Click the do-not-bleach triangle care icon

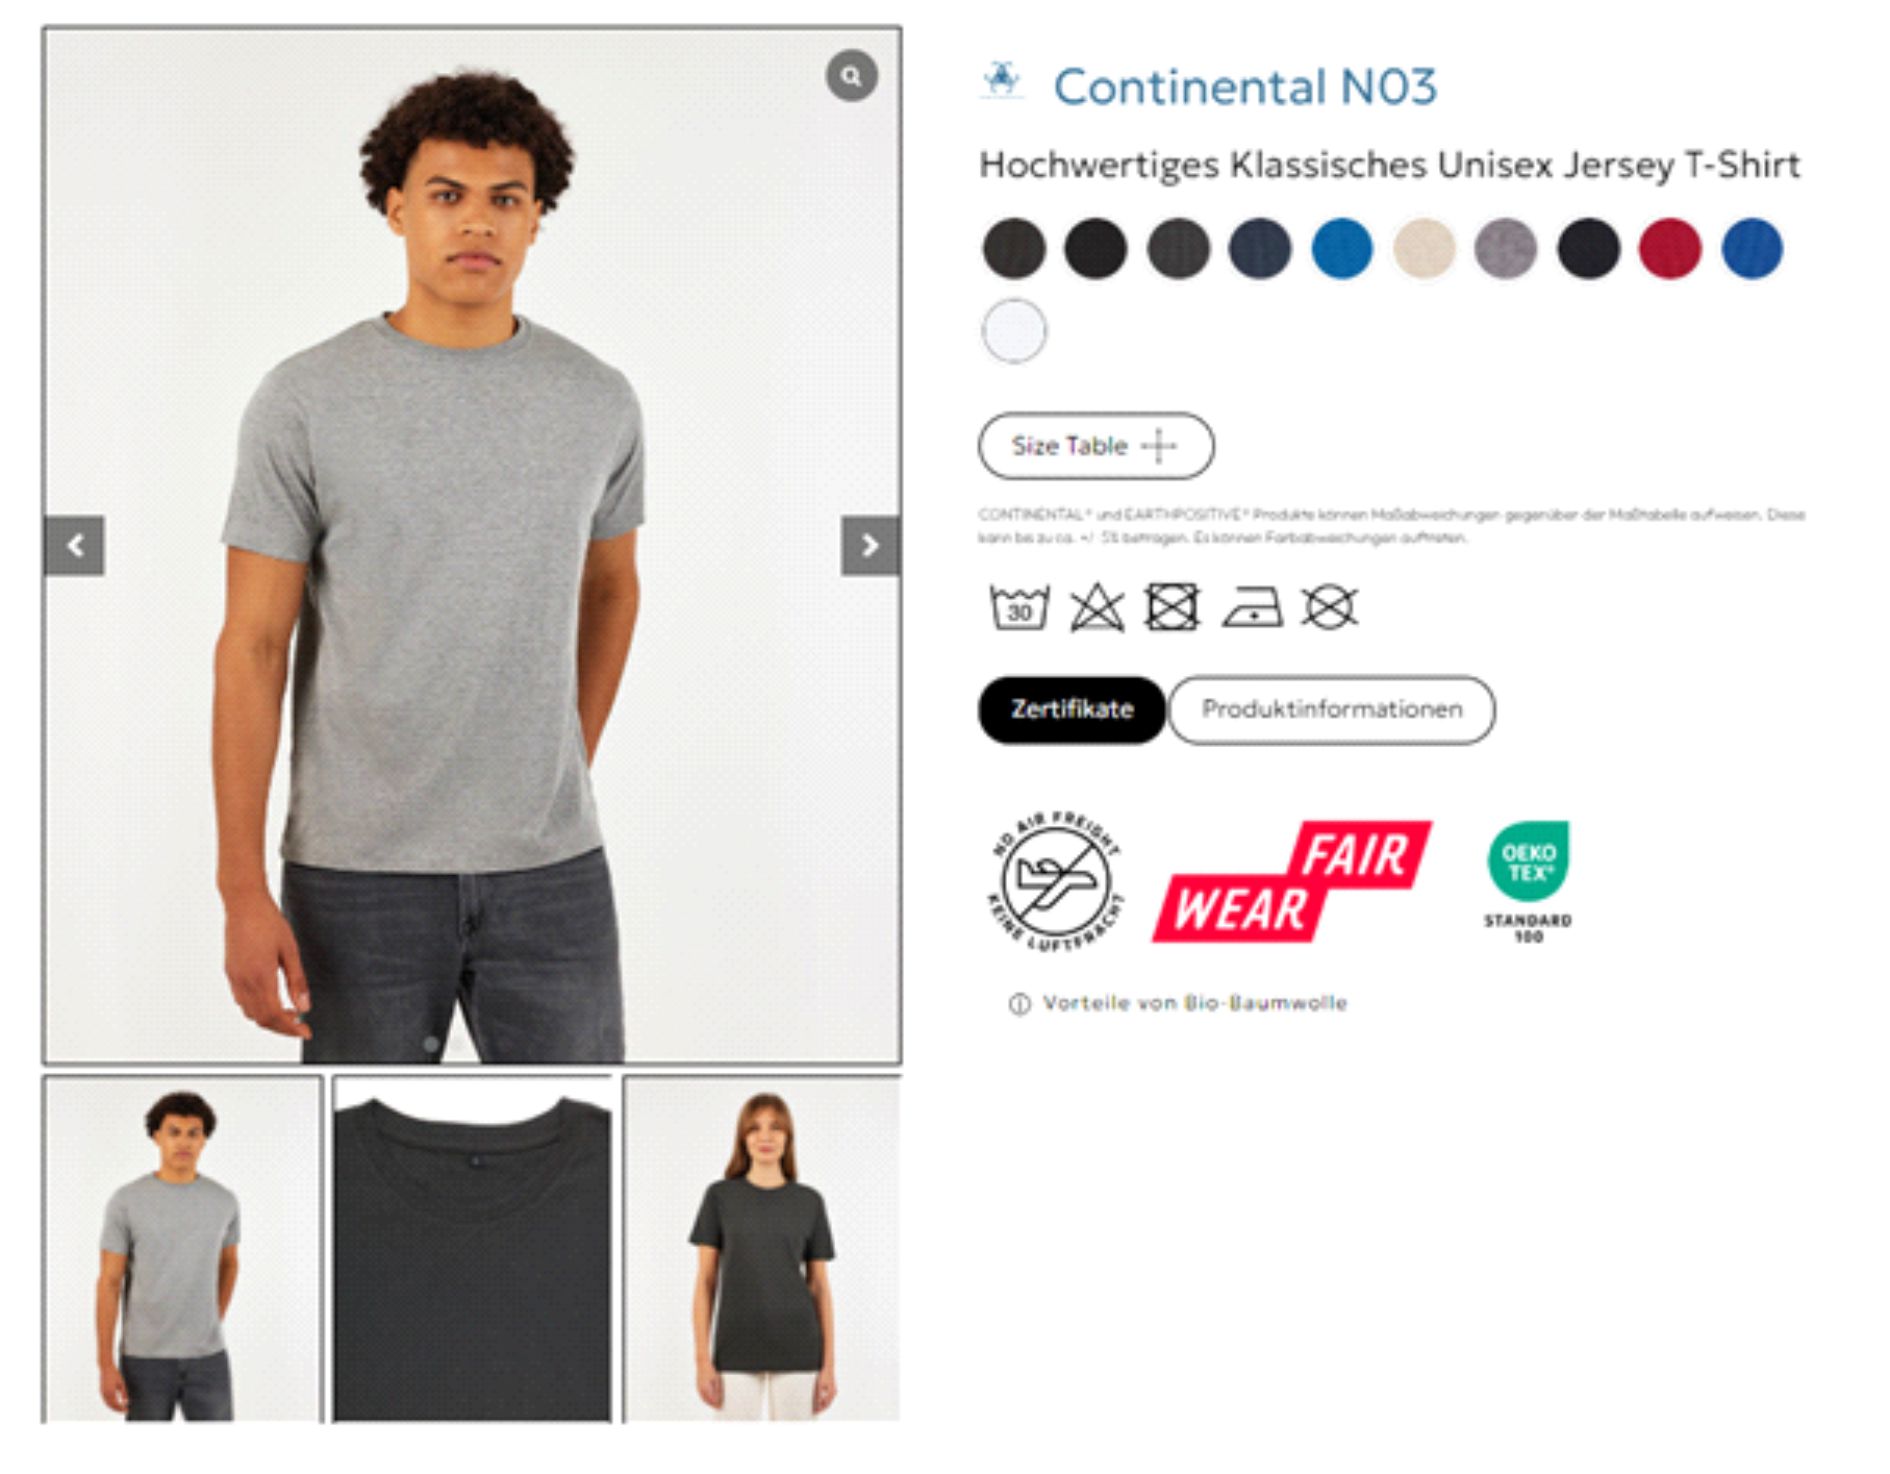pos(1097,607)
